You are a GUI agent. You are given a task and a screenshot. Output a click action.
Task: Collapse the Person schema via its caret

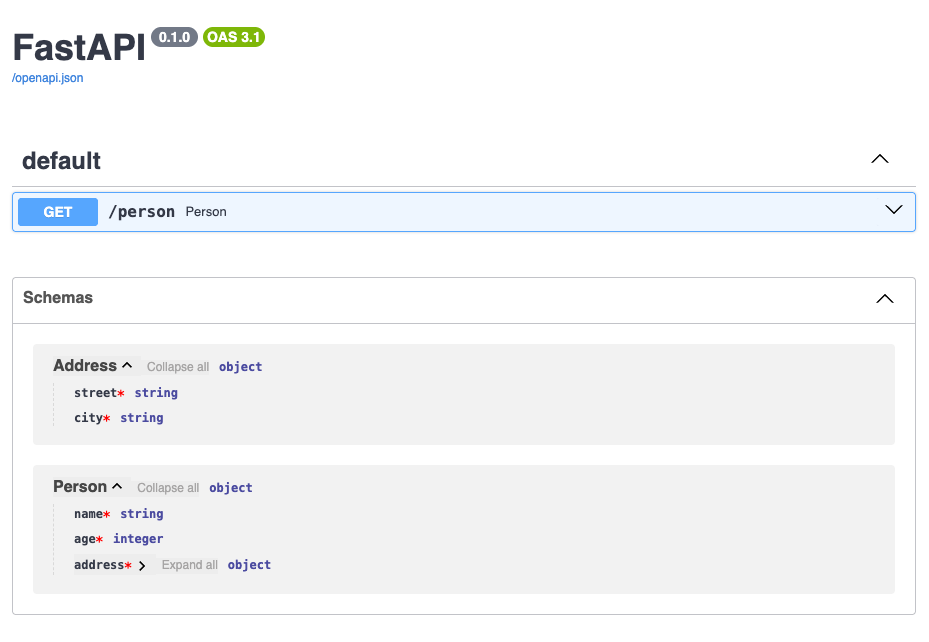tap(118, 485)
